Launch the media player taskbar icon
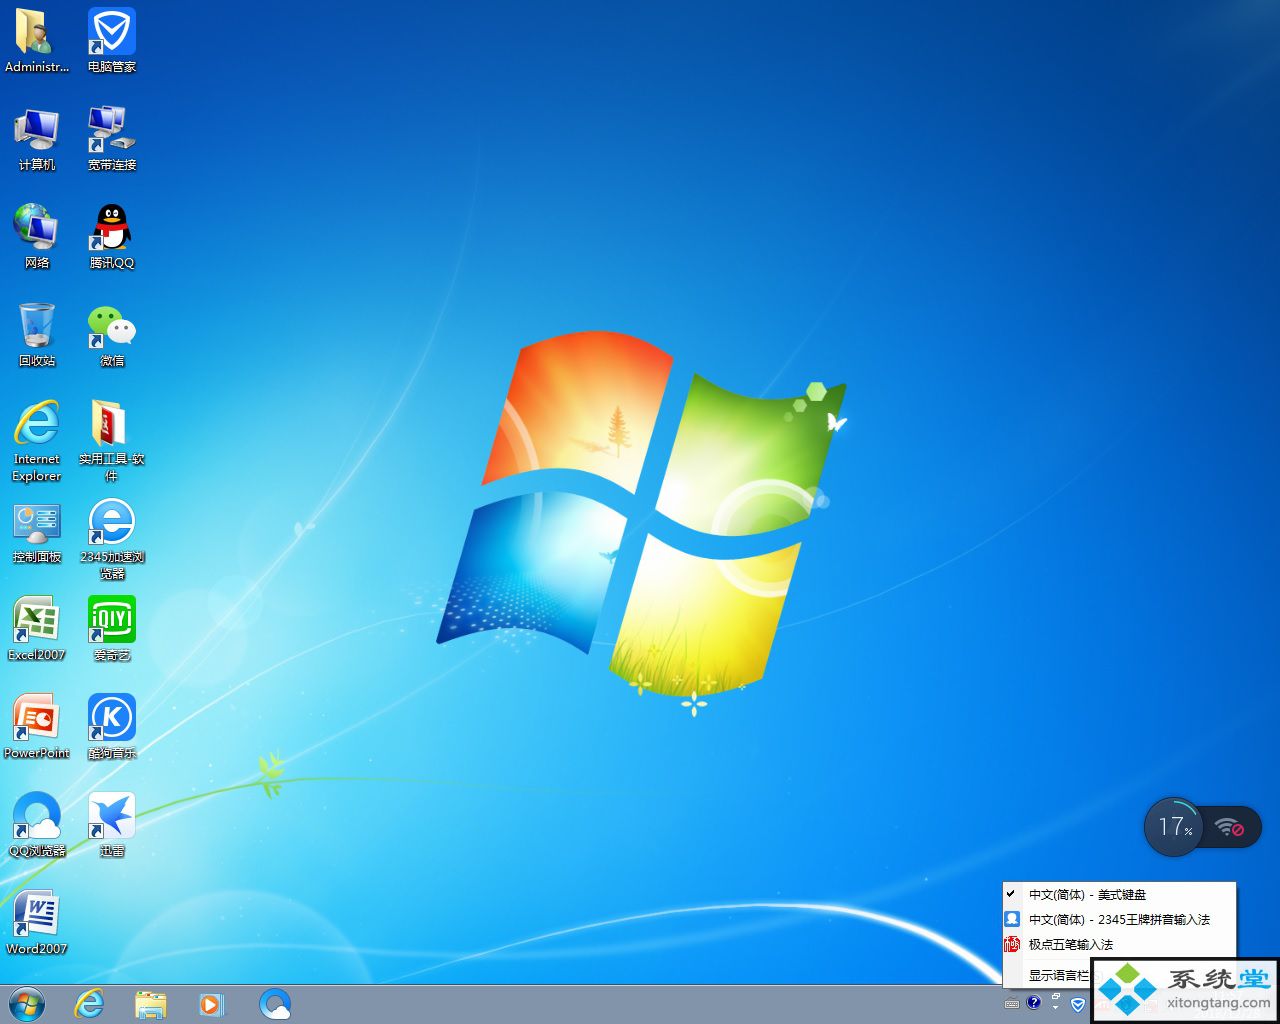 pyautogui.click(x=212, y=1004)
